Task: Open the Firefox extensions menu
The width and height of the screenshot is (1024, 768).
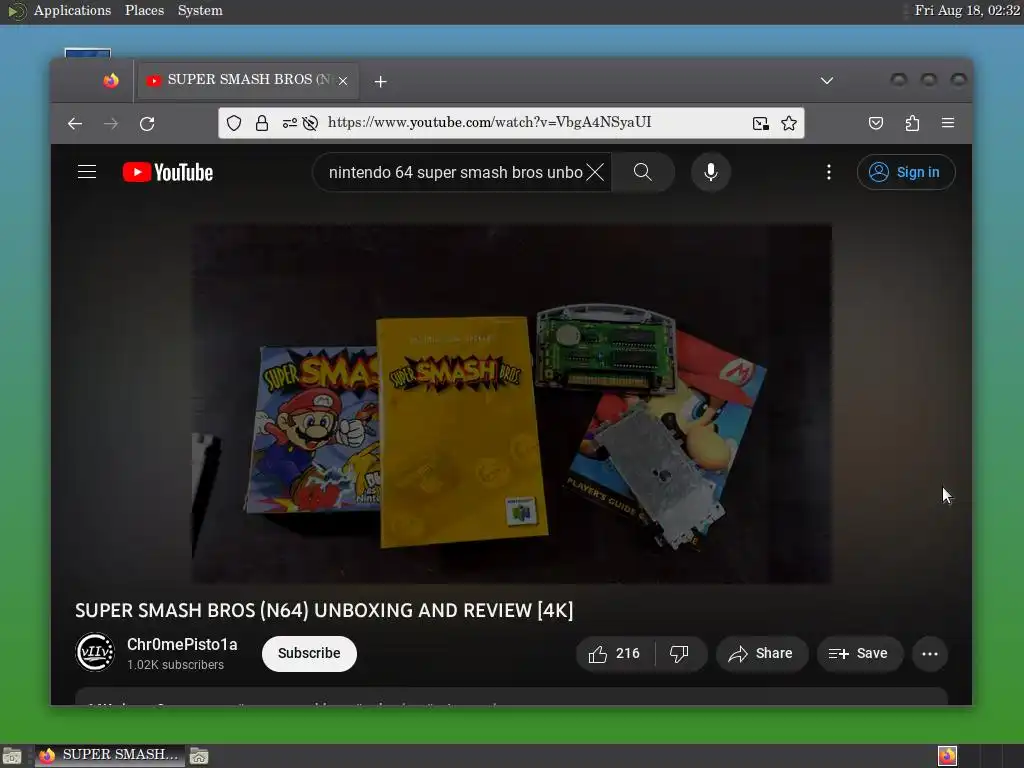Action: click(912, 123)
